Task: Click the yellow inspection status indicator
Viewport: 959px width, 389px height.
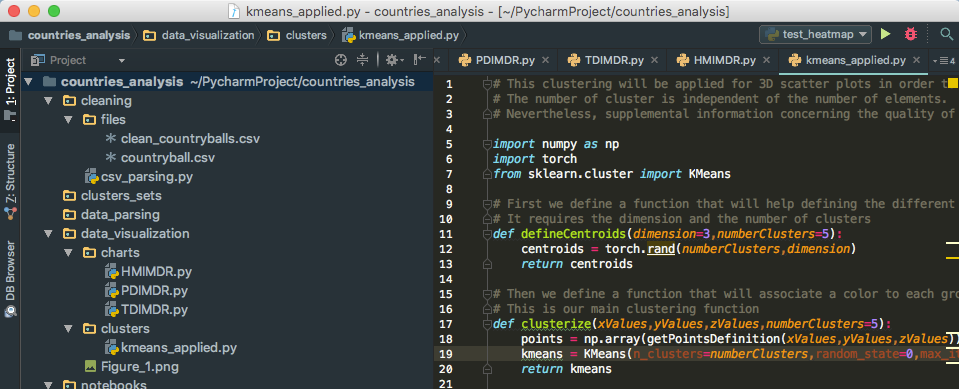Action: coord(953,83)
